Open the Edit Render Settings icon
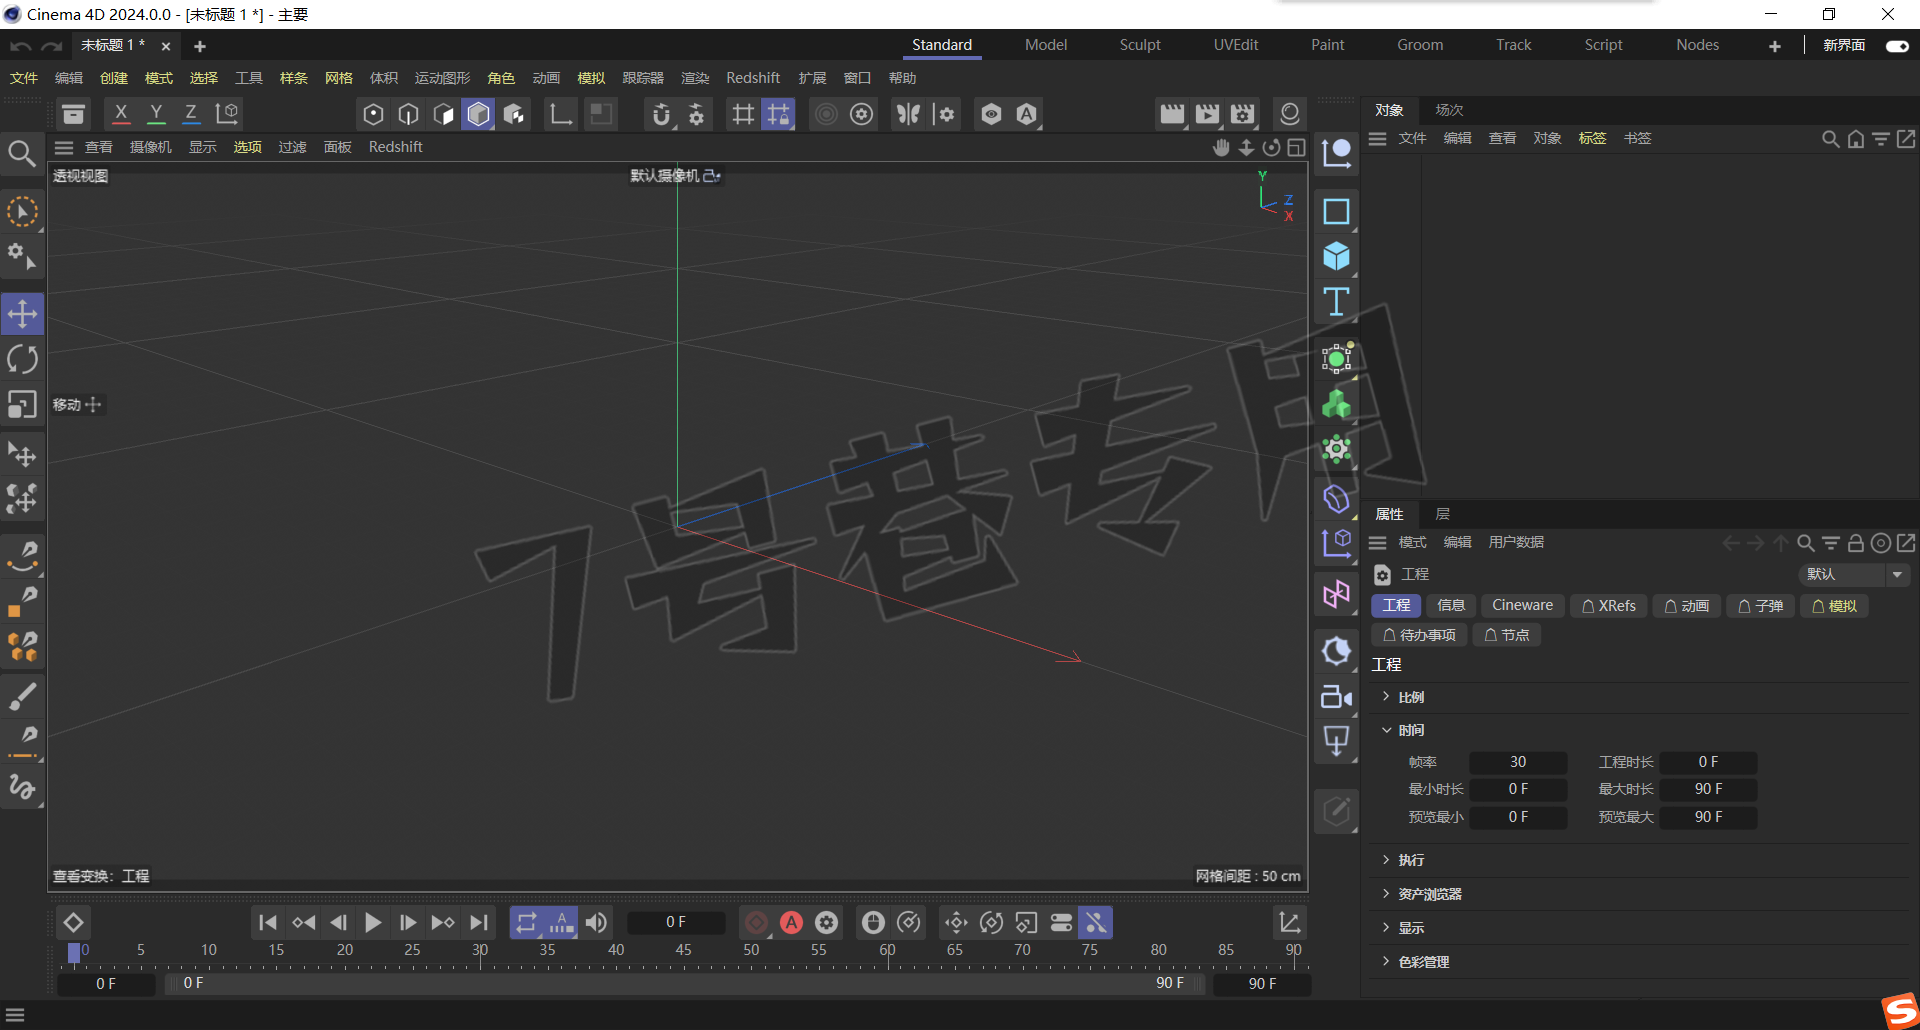Screen dimensions: 1920x1030 1242,114
